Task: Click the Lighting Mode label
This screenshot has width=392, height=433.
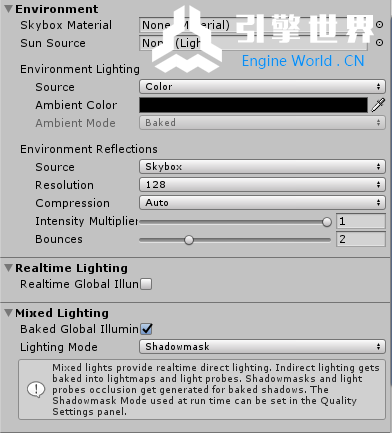Action: coord(59,347)
